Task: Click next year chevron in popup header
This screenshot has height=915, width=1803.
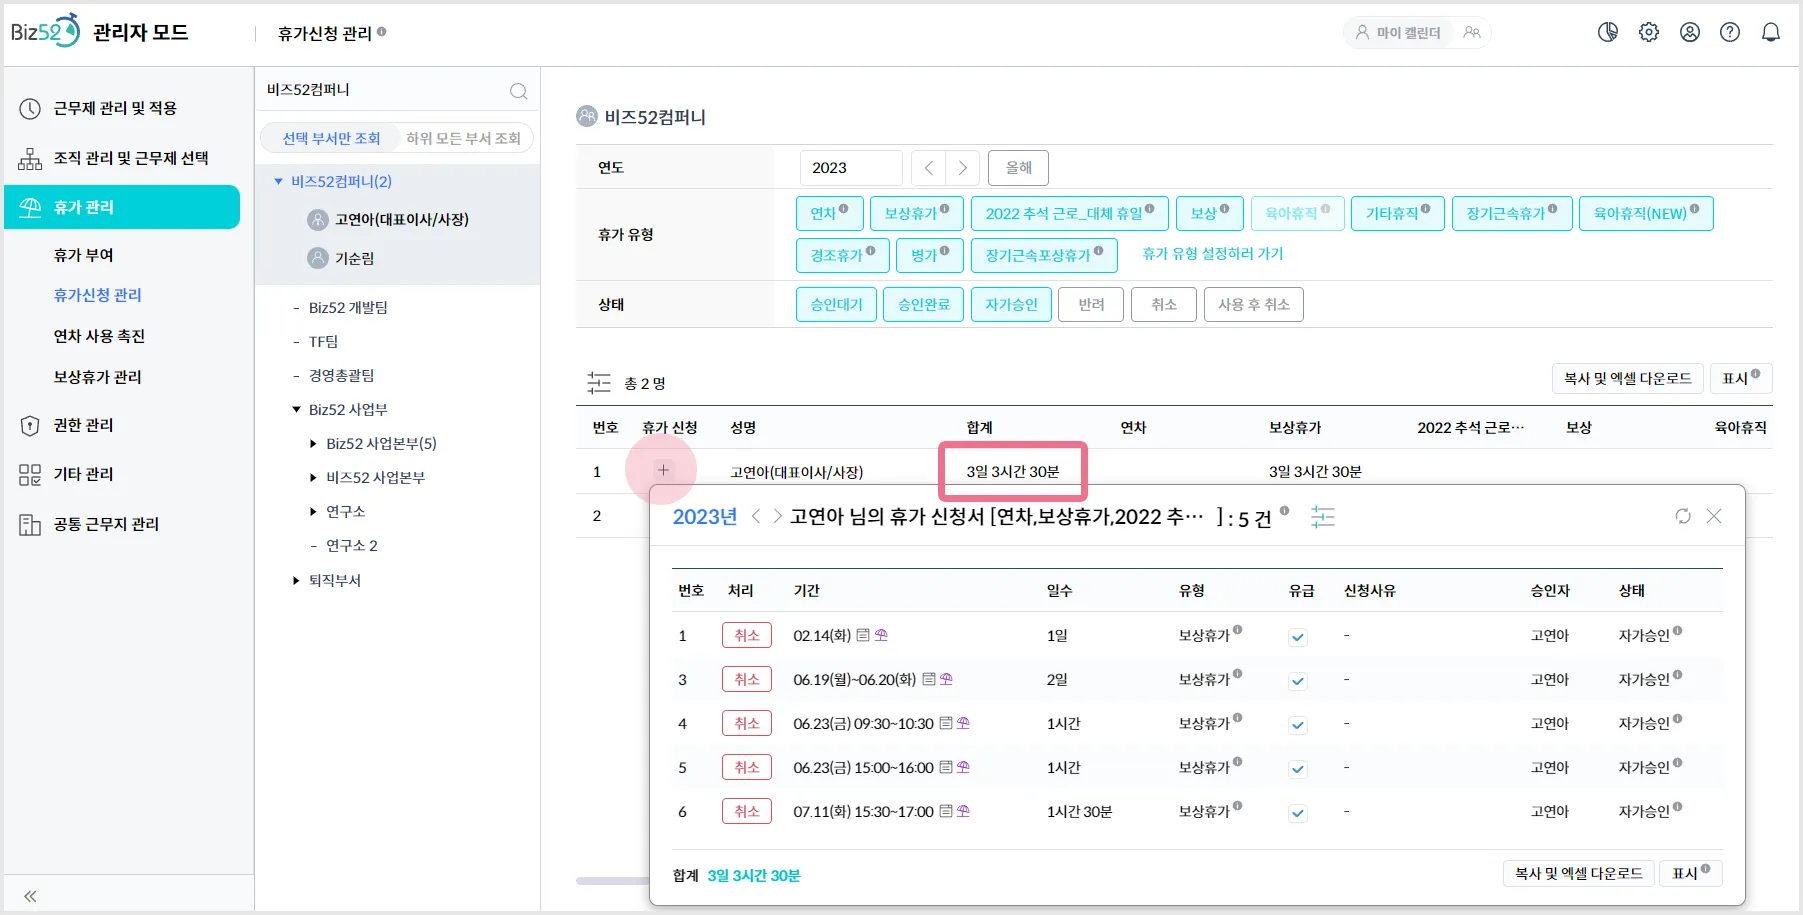Action: click(777, 516)
